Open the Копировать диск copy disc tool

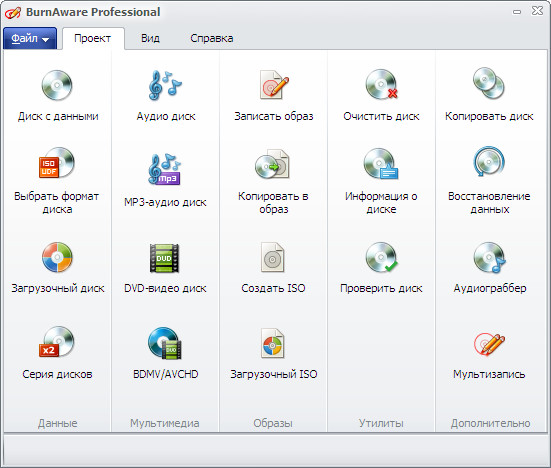click(x=489, y=84)
